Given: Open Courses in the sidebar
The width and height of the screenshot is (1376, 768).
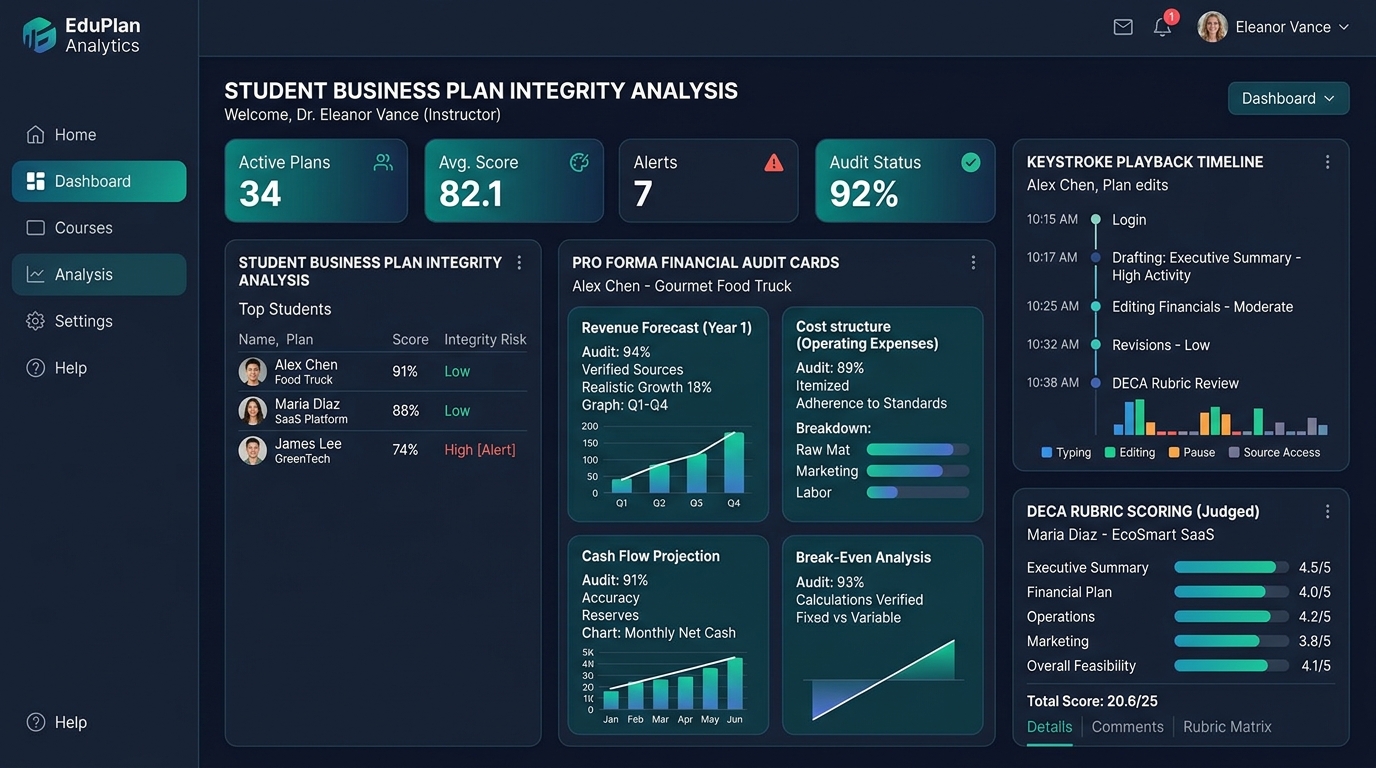Looking at the screenshot, I should click(99, 228).
